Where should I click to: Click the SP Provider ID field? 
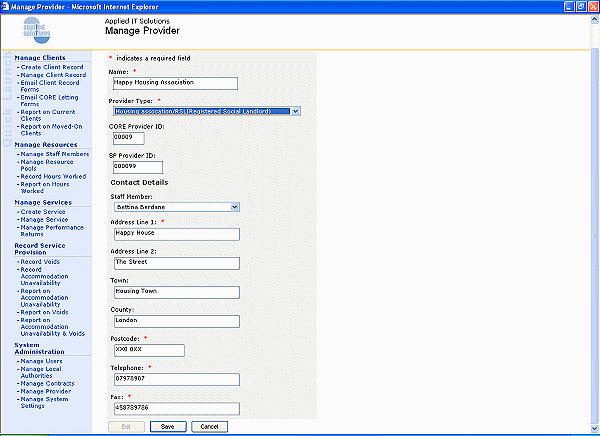pos(138,167)
